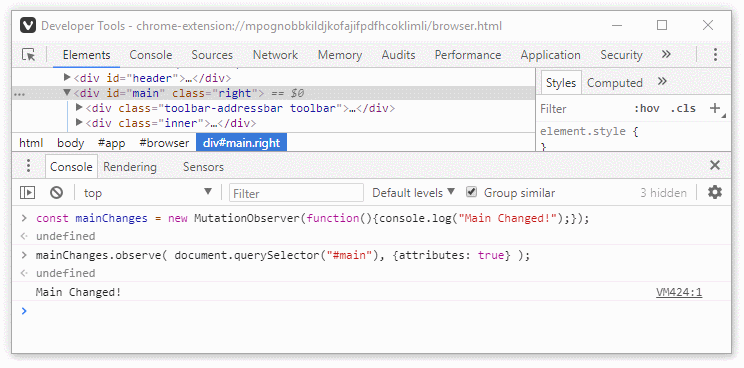Clear the console with the block icon
744x368 pixels.
(x=56, y=193)
